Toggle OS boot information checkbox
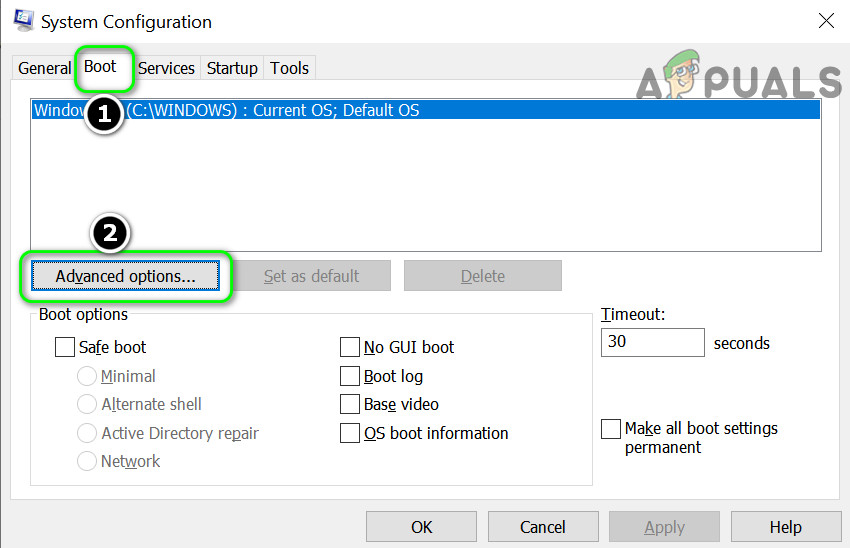This screenshot has width=850, height=548. point(350,434)
